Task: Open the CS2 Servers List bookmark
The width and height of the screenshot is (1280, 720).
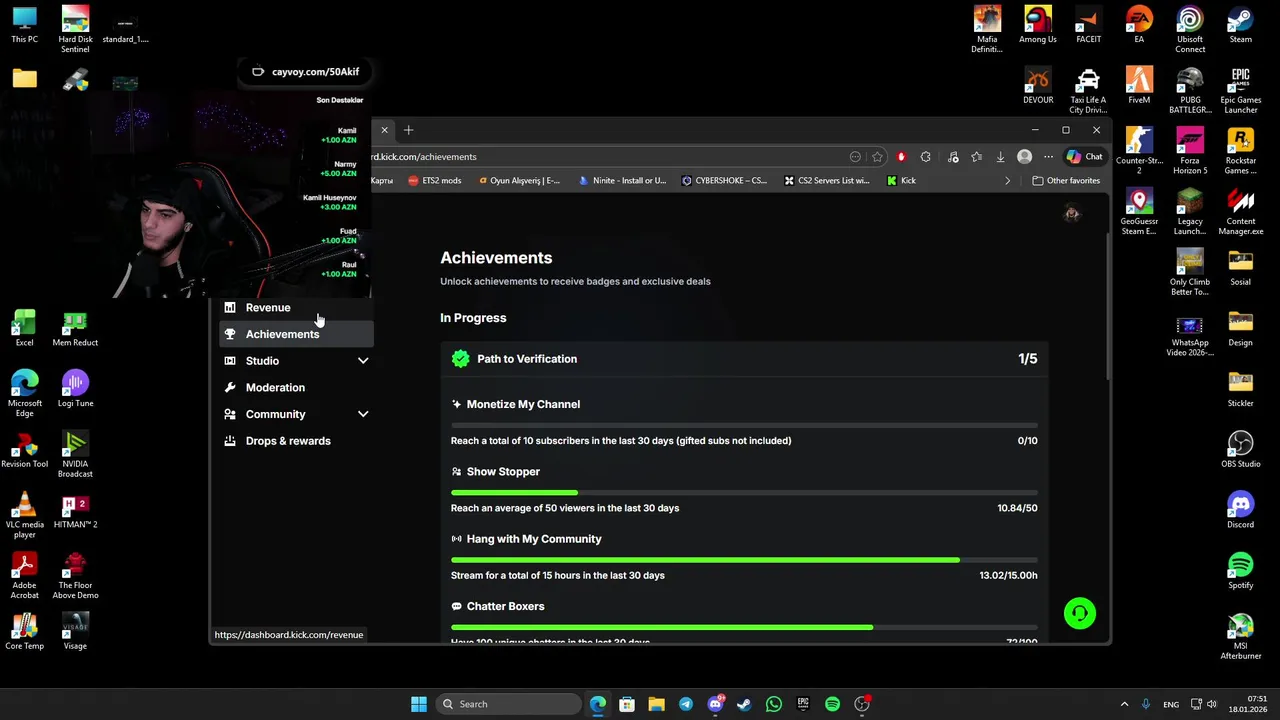Action: coord(826,181)
